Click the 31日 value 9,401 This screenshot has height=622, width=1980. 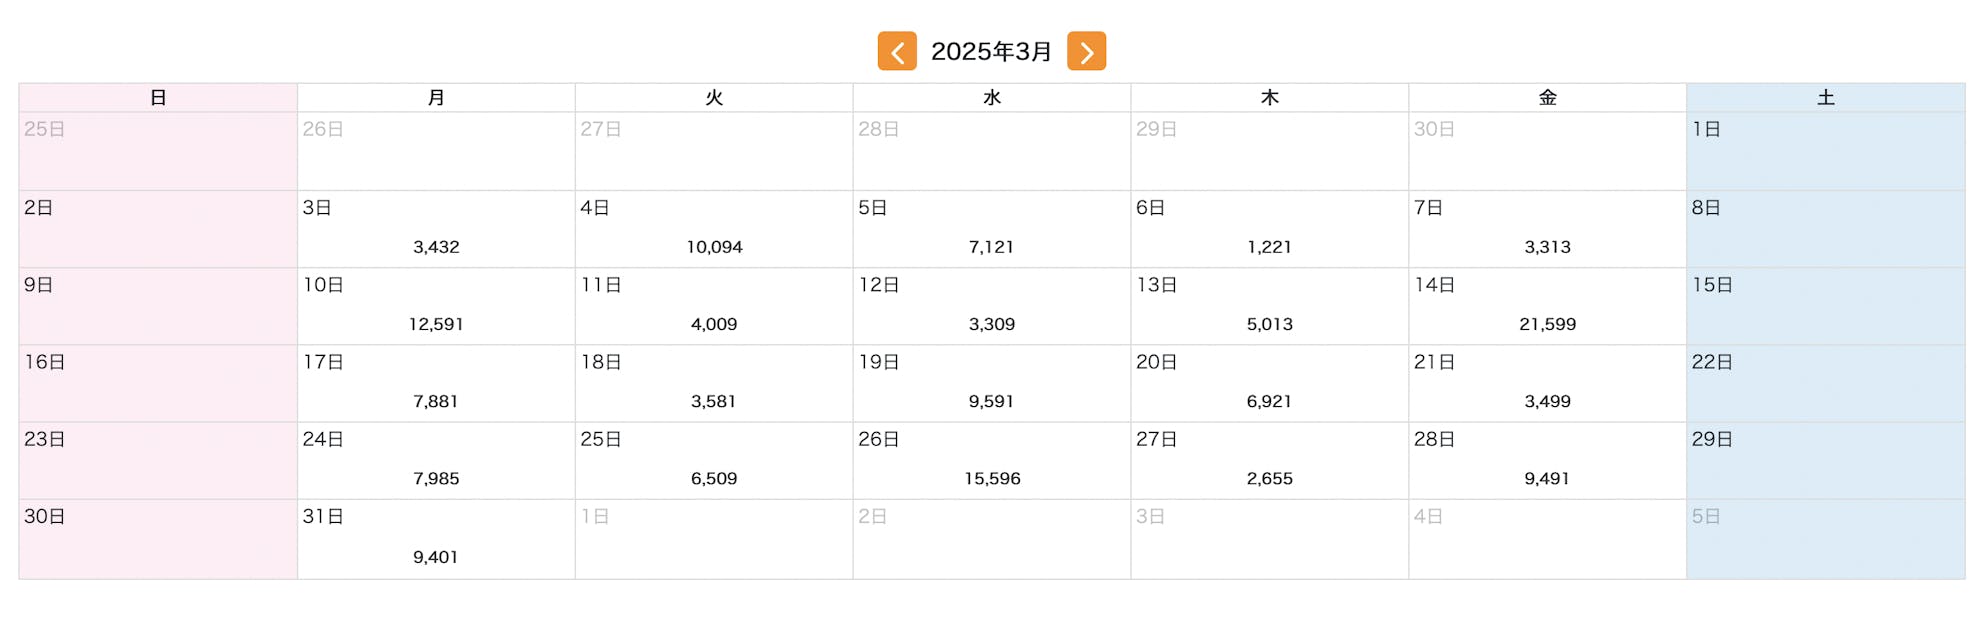tap(436, 557)
